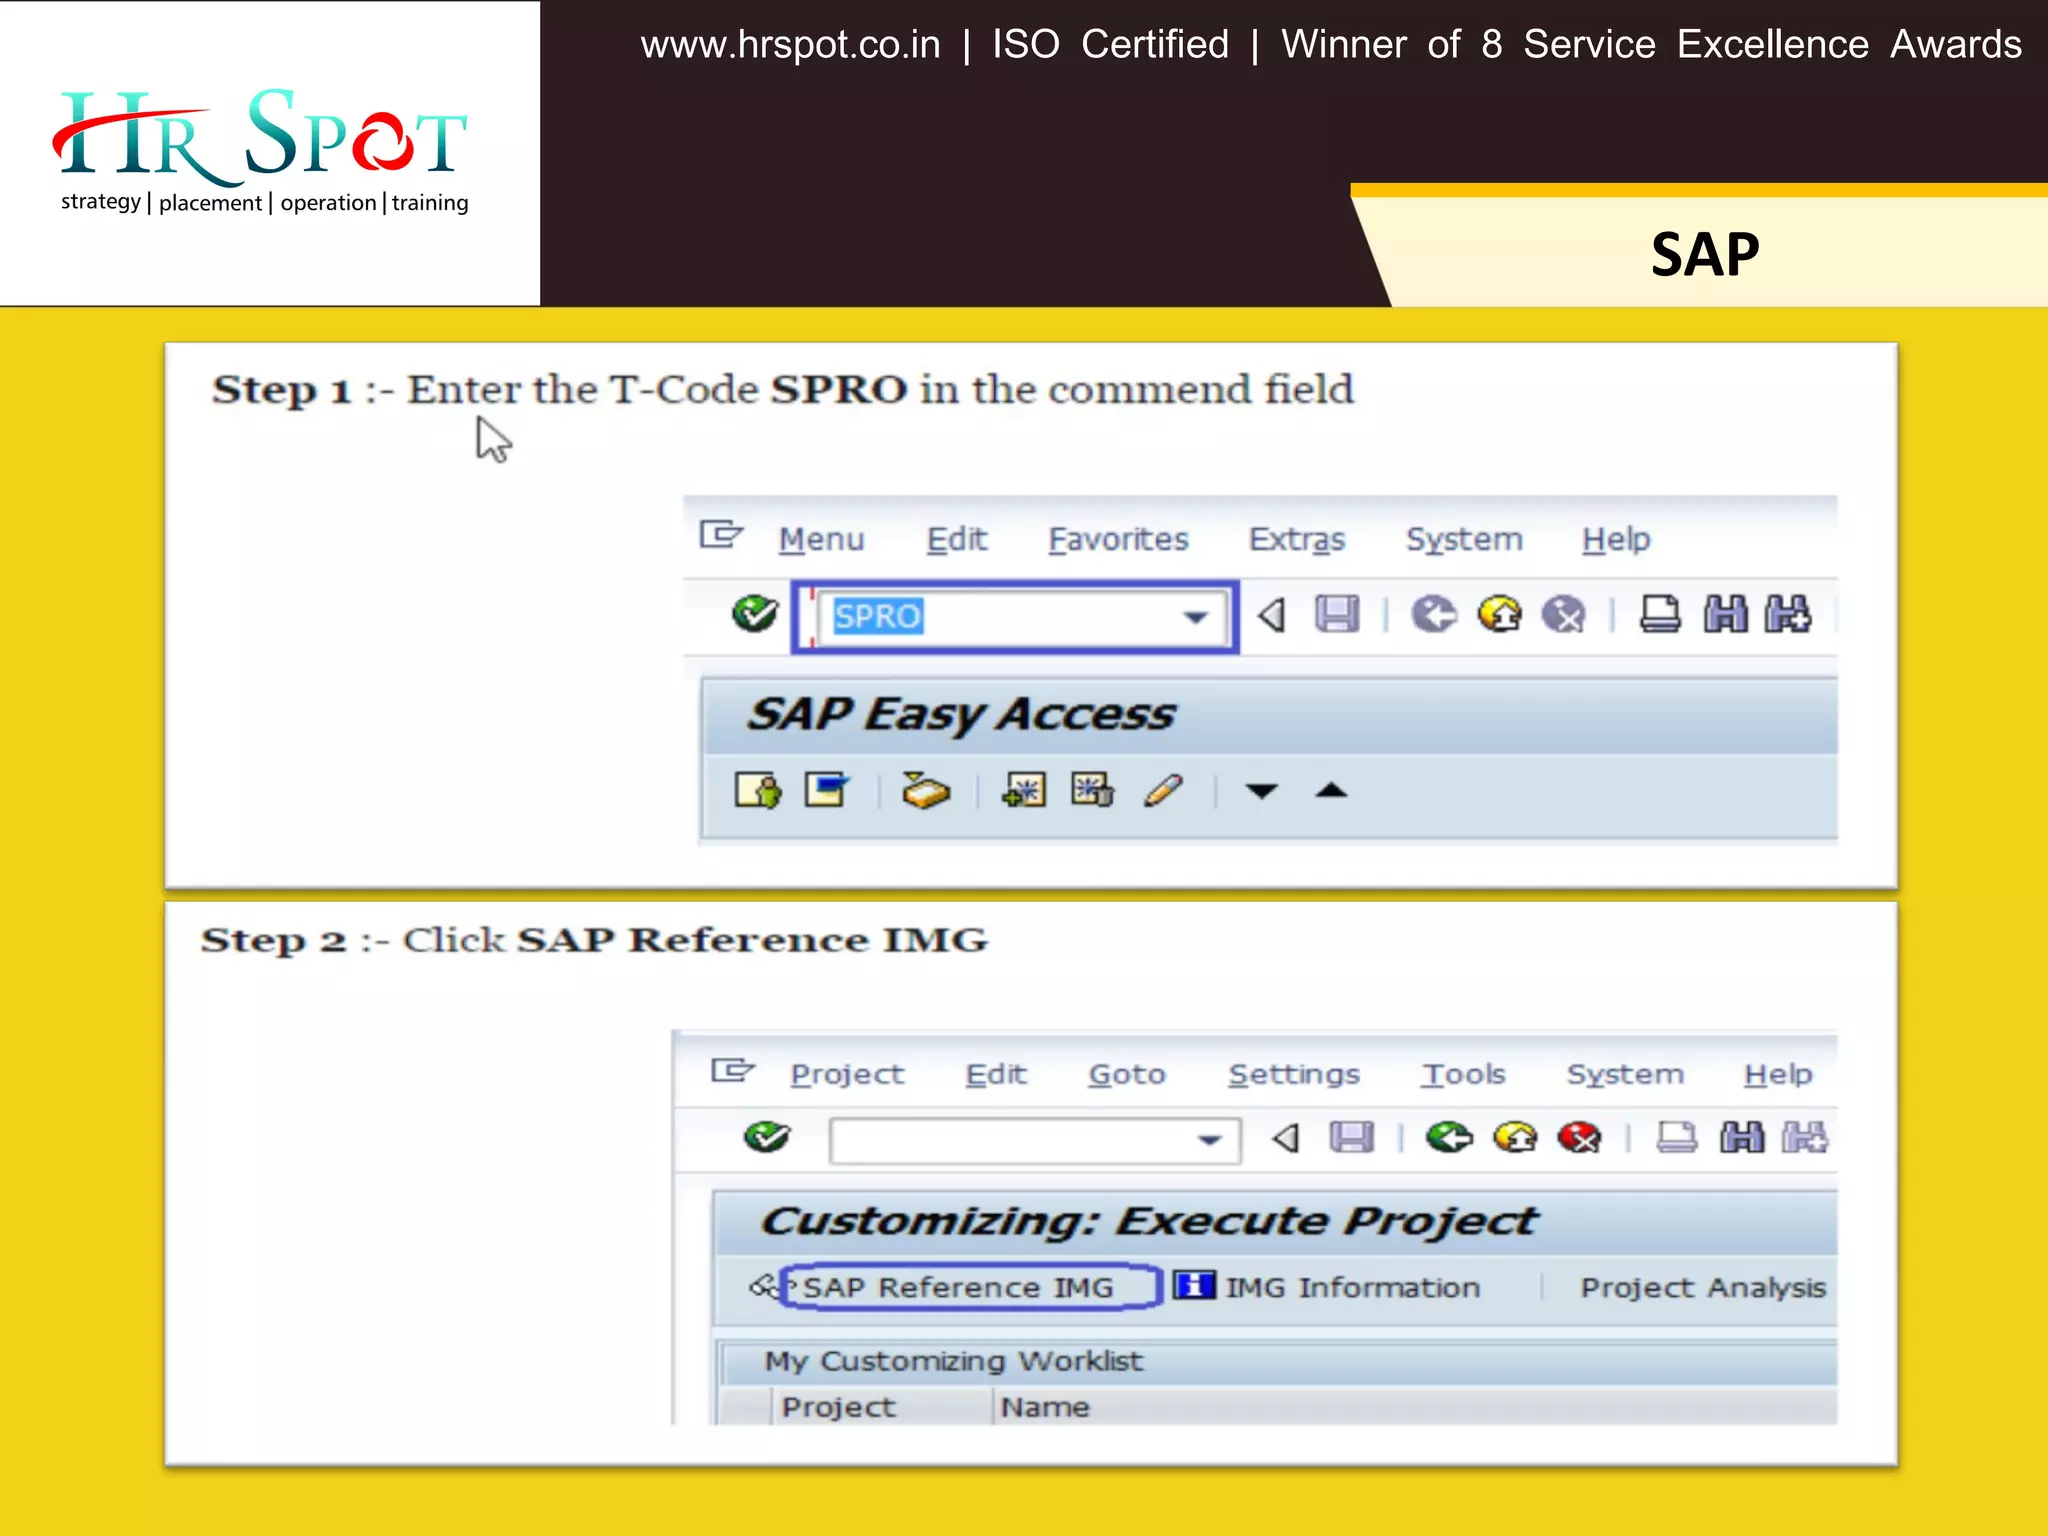2048x1536 pixels.
Task: Click the window menu icon left of Menu
Action: (x=721, y=535)
